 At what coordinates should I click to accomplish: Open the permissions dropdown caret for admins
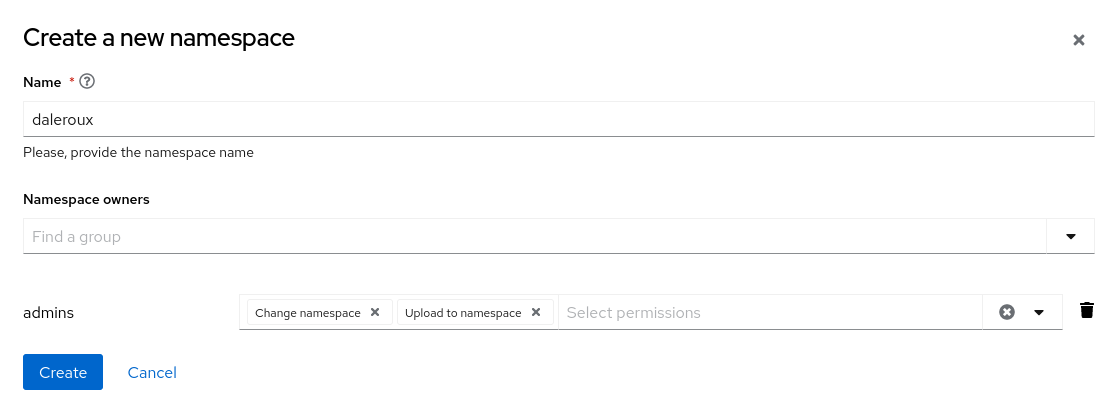[x=1039, y=312]
